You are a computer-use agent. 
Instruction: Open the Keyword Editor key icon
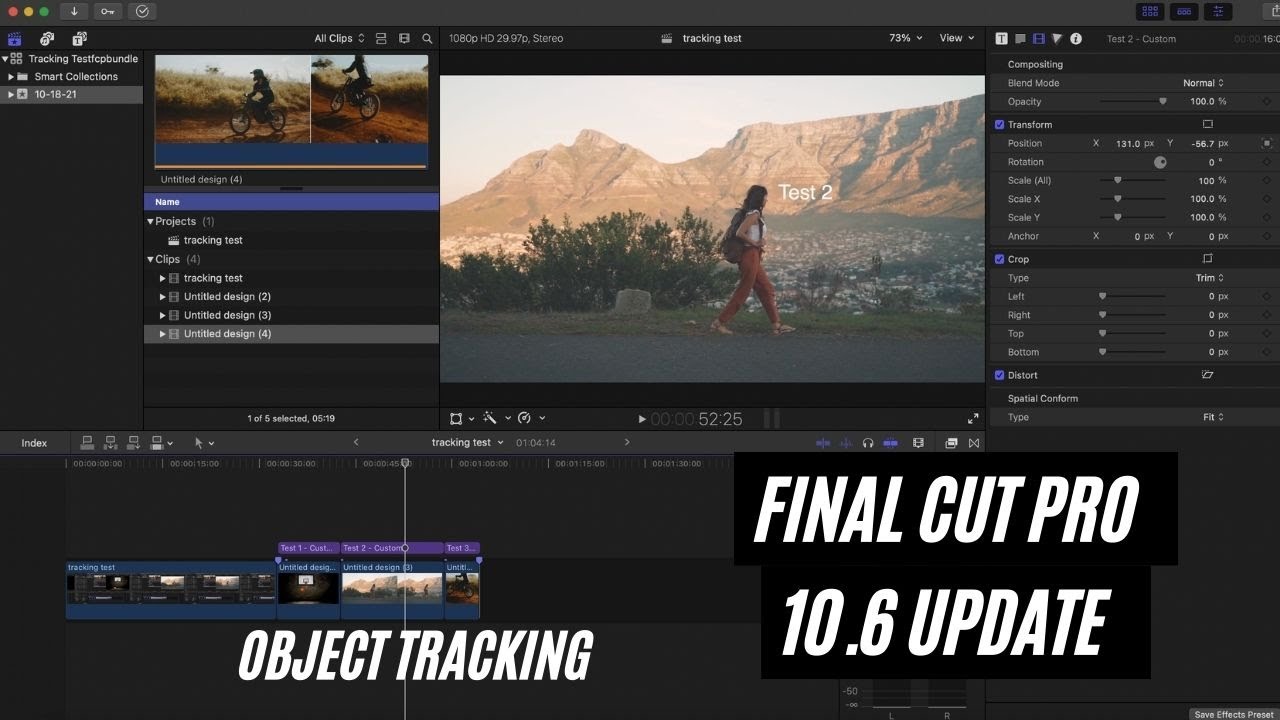[107, 11]
